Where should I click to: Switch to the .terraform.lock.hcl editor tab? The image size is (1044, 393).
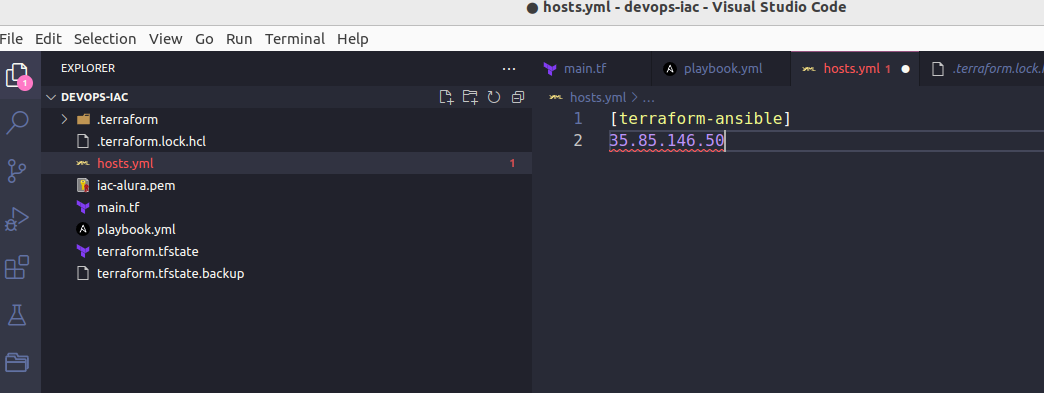pos(982,69)
